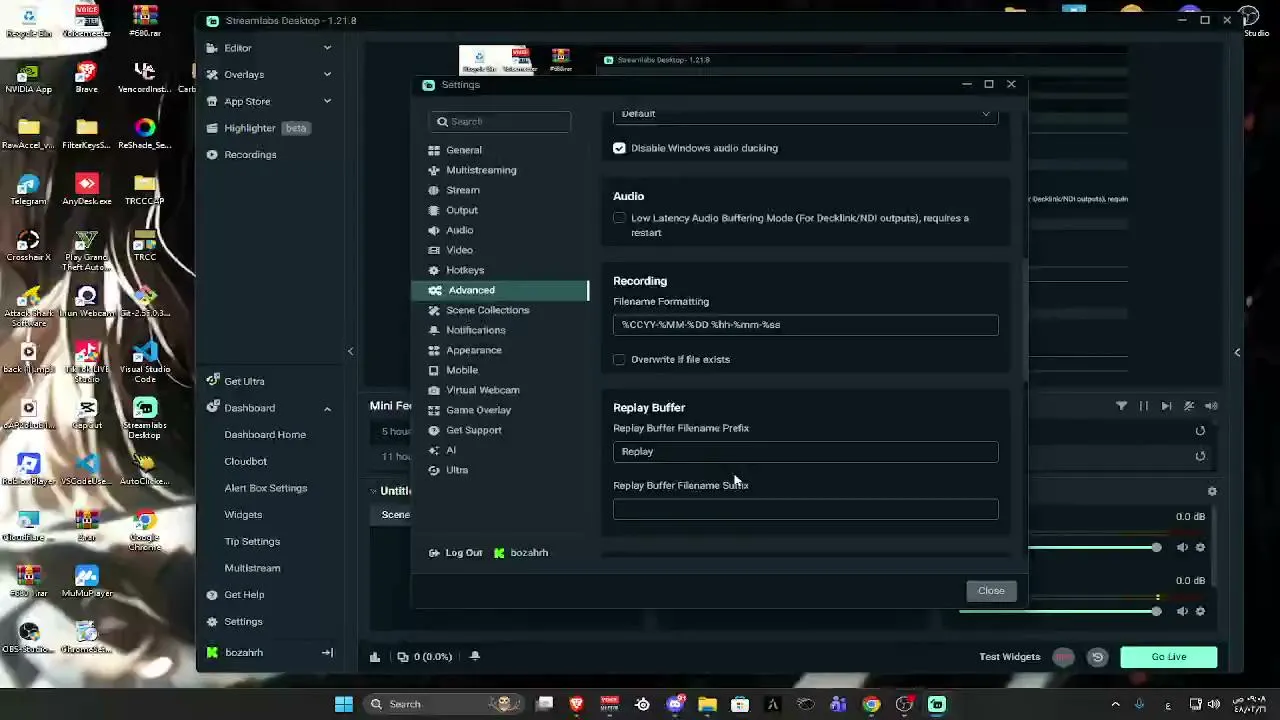
Task: Open the Highlighter sidebar icon
Action: 212,128
